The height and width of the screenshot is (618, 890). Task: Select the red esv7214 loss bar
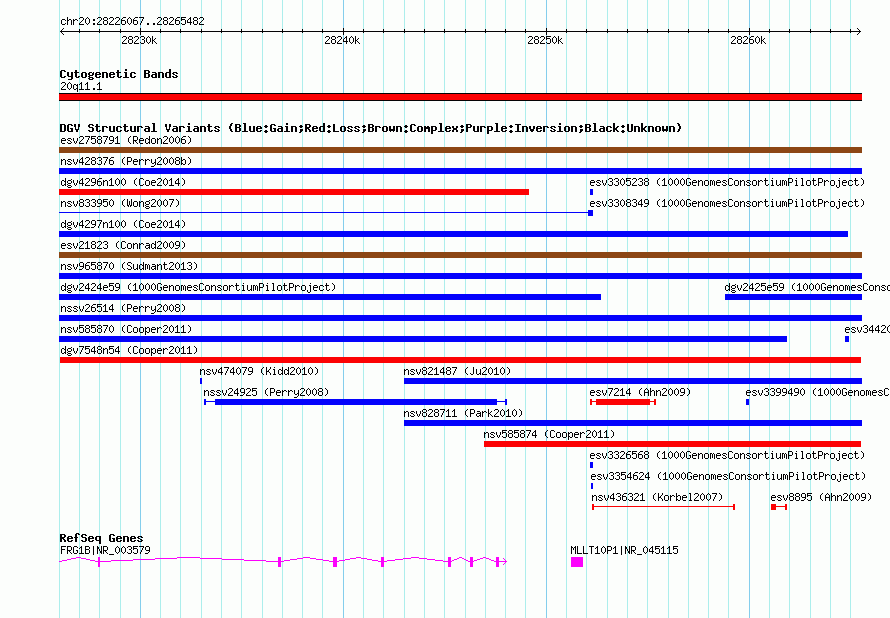tap(623, 402)
